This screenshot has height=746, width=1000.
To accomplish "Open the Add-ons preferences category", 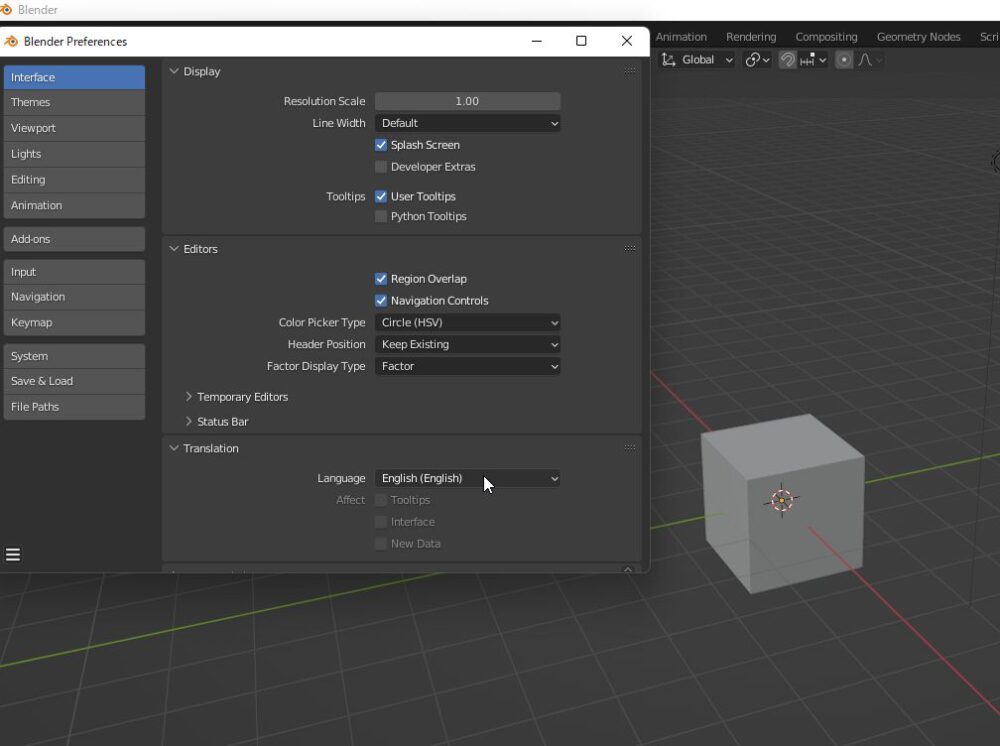I will [74, 239].
